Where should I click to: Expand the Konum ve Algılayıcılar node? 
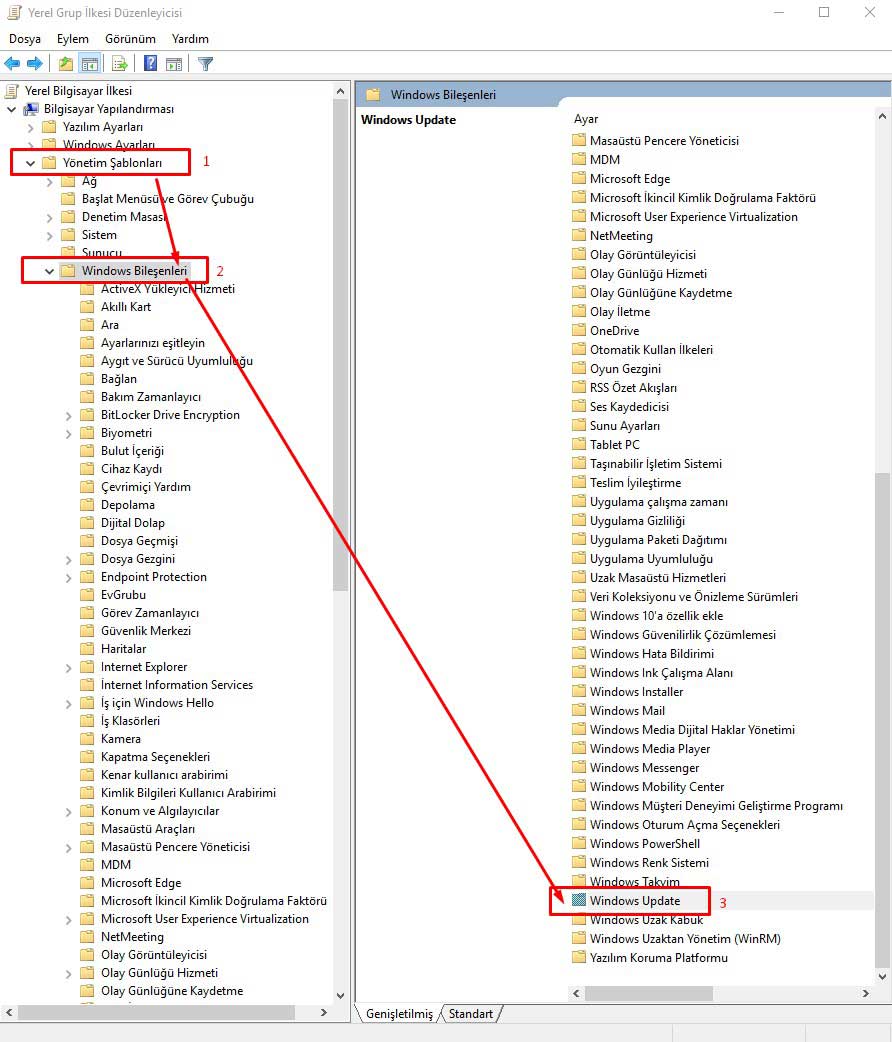68,811
